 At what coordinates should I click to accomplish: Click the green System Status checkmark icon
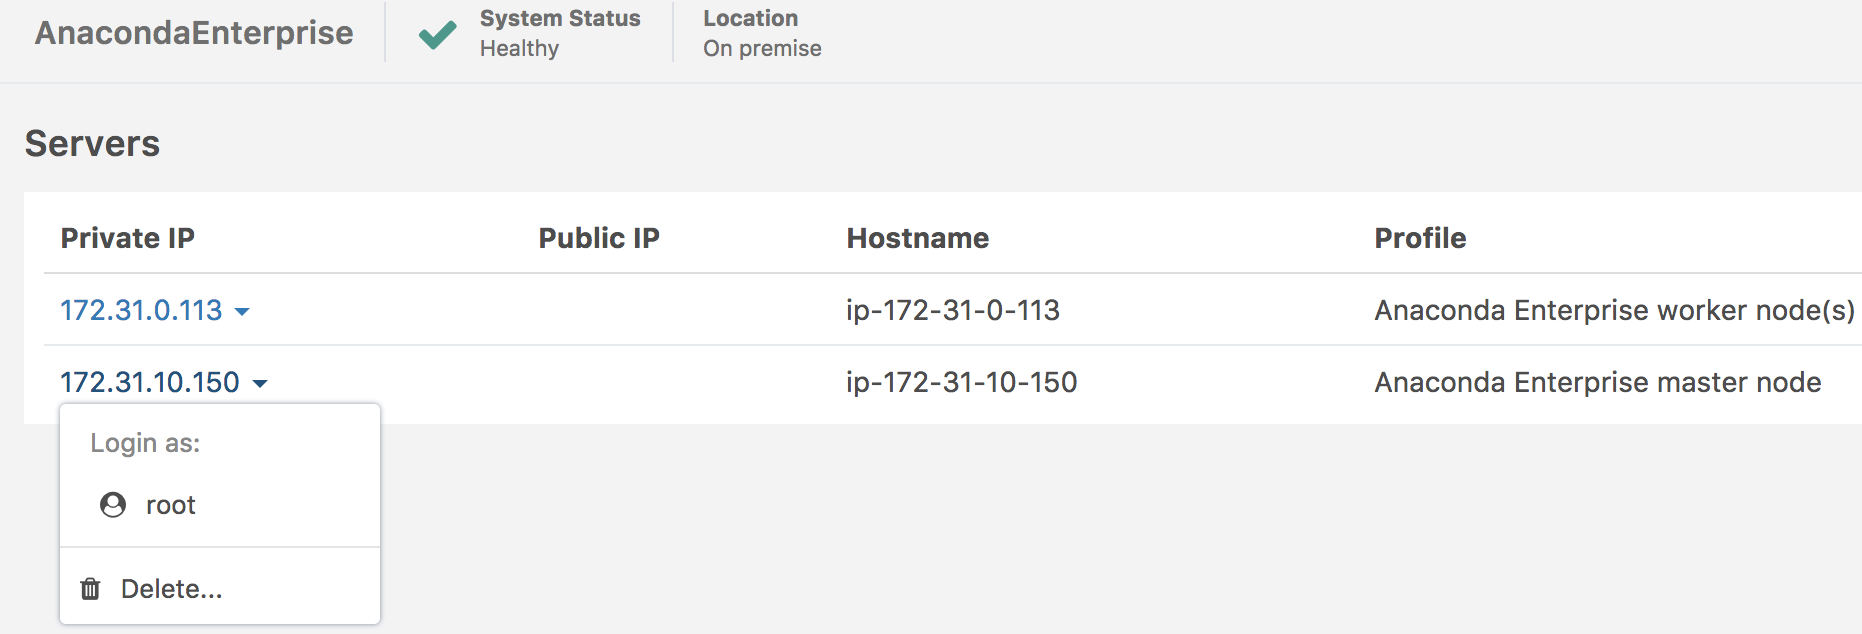[x=437, y=34]
